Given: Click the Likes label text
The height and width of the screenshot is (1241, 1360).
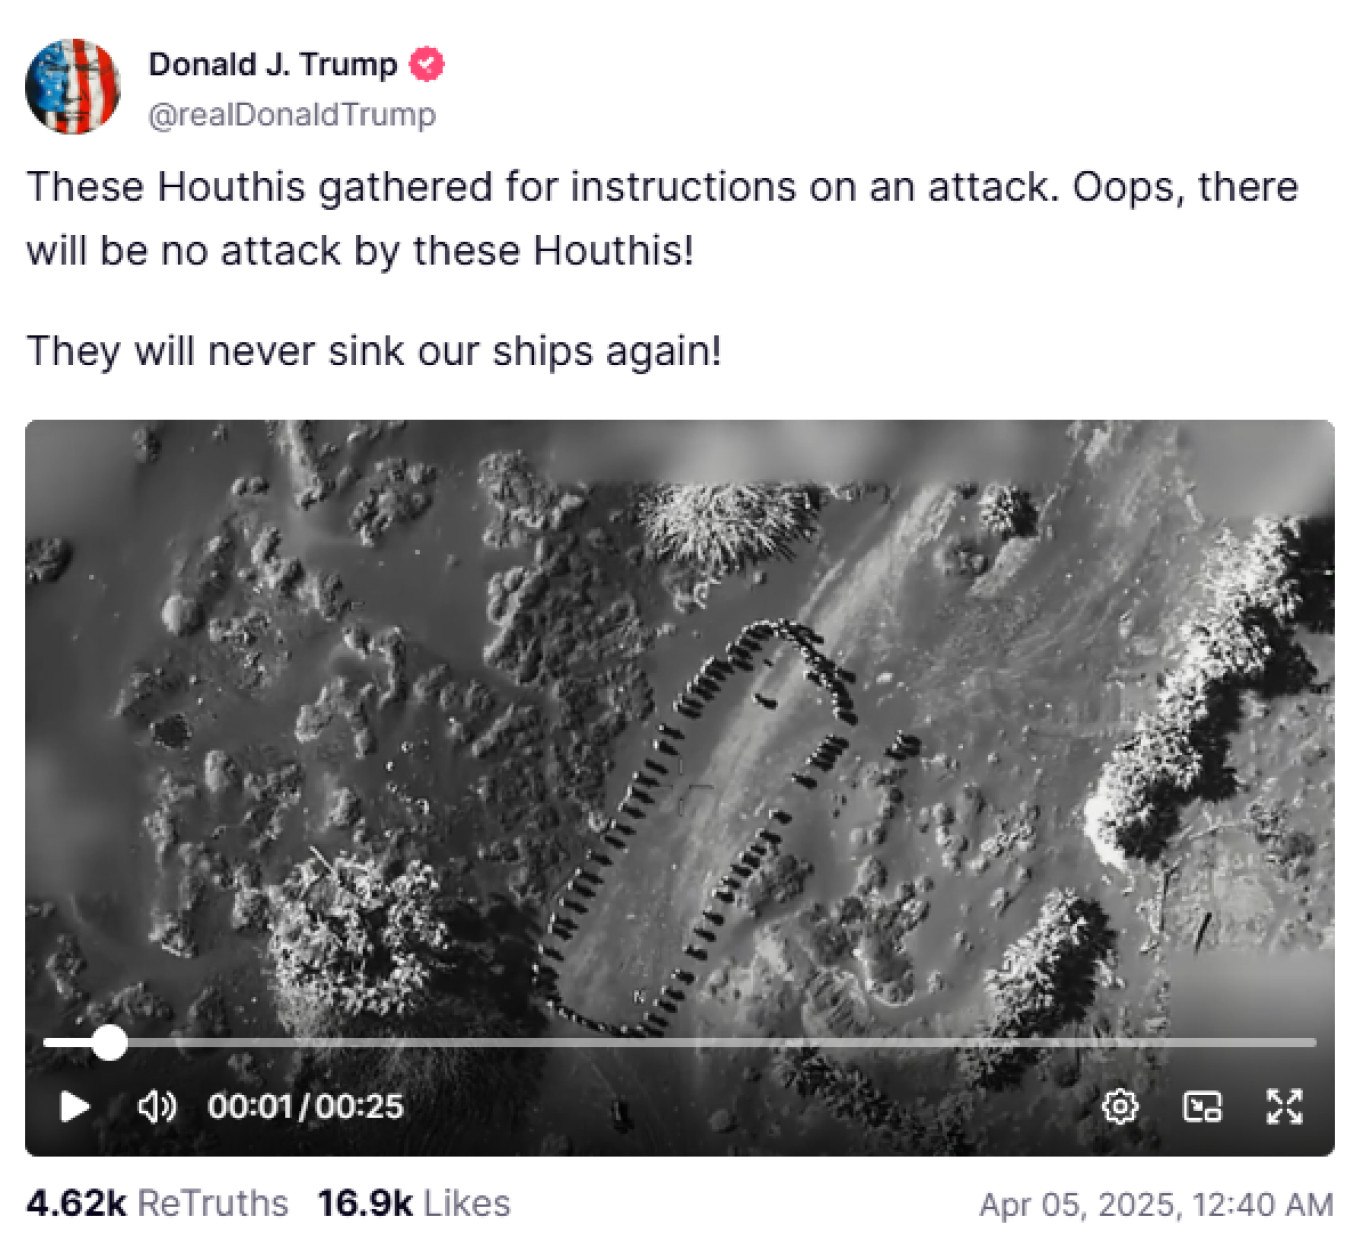Looking at the screenshot, I should [x=467, y=1203].
